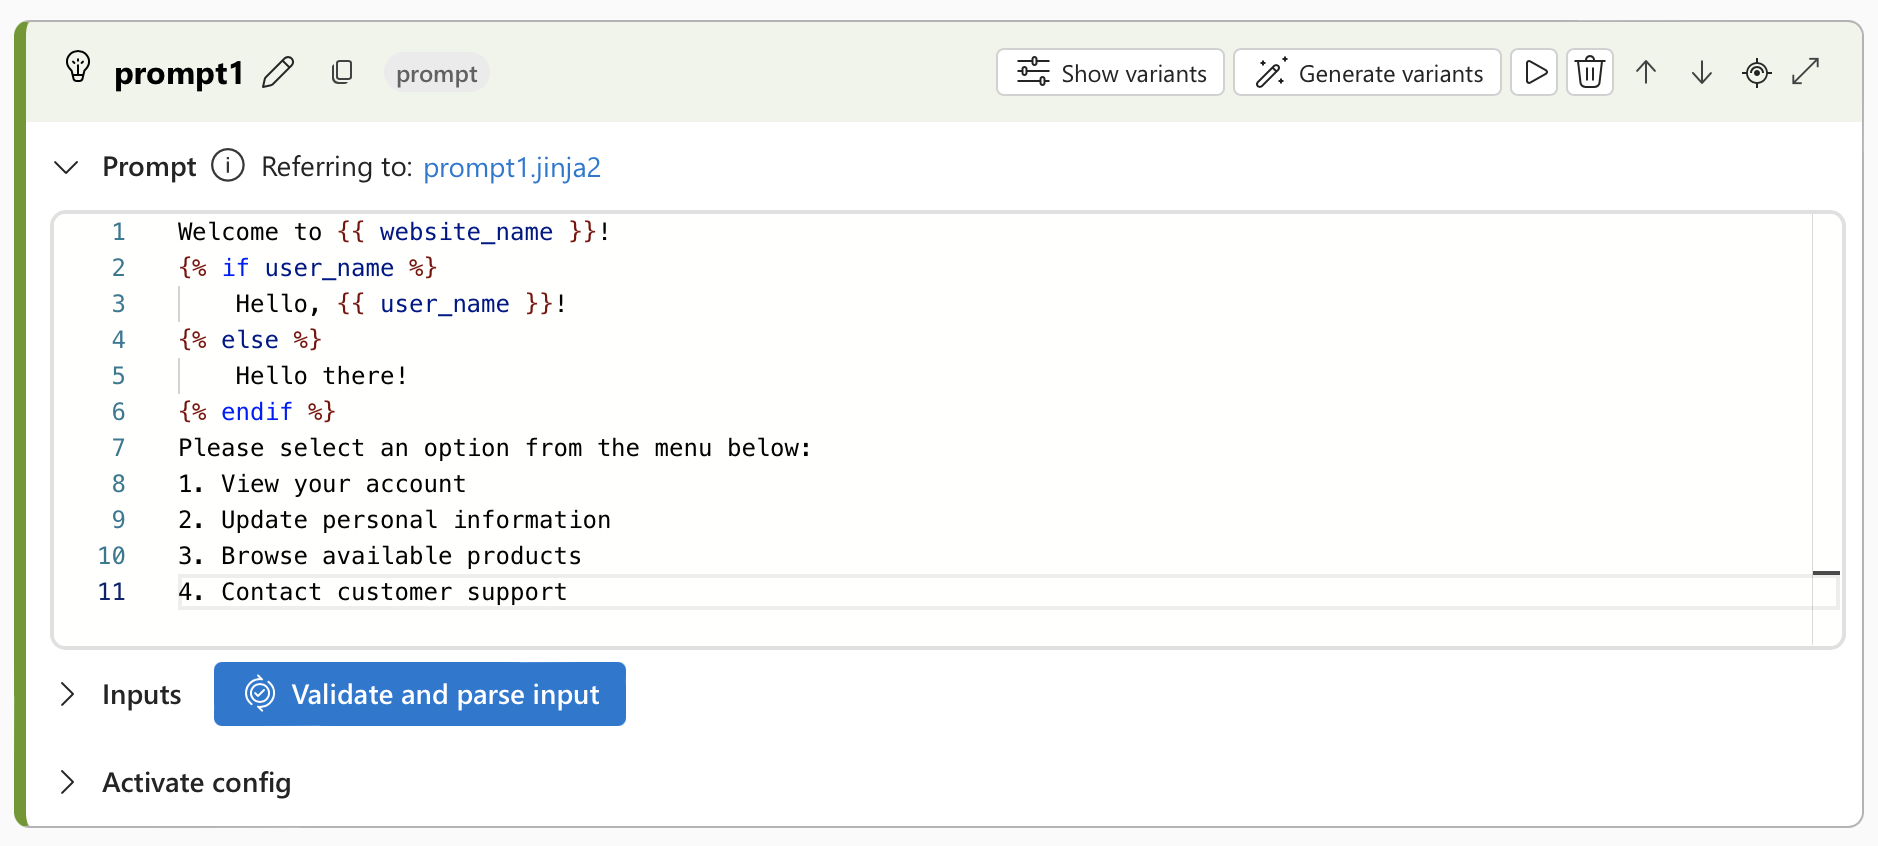The image size is (1878, 846).
Task: Collapse the Prompt section chevron
Action: tap(66, 167)
